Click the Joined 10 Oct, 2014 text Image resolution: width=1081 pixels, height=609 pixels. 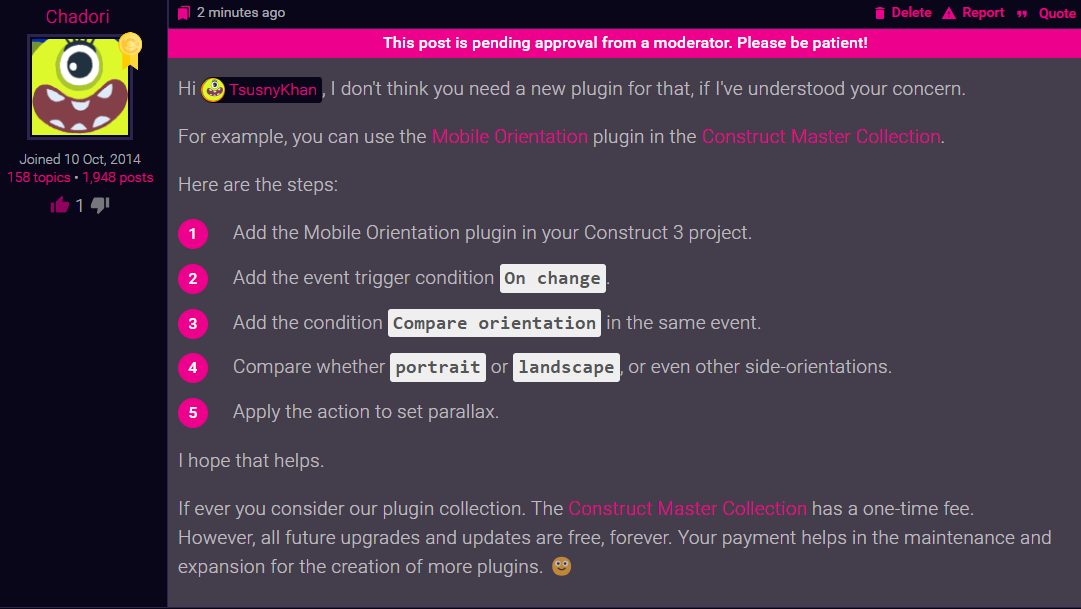80,159
